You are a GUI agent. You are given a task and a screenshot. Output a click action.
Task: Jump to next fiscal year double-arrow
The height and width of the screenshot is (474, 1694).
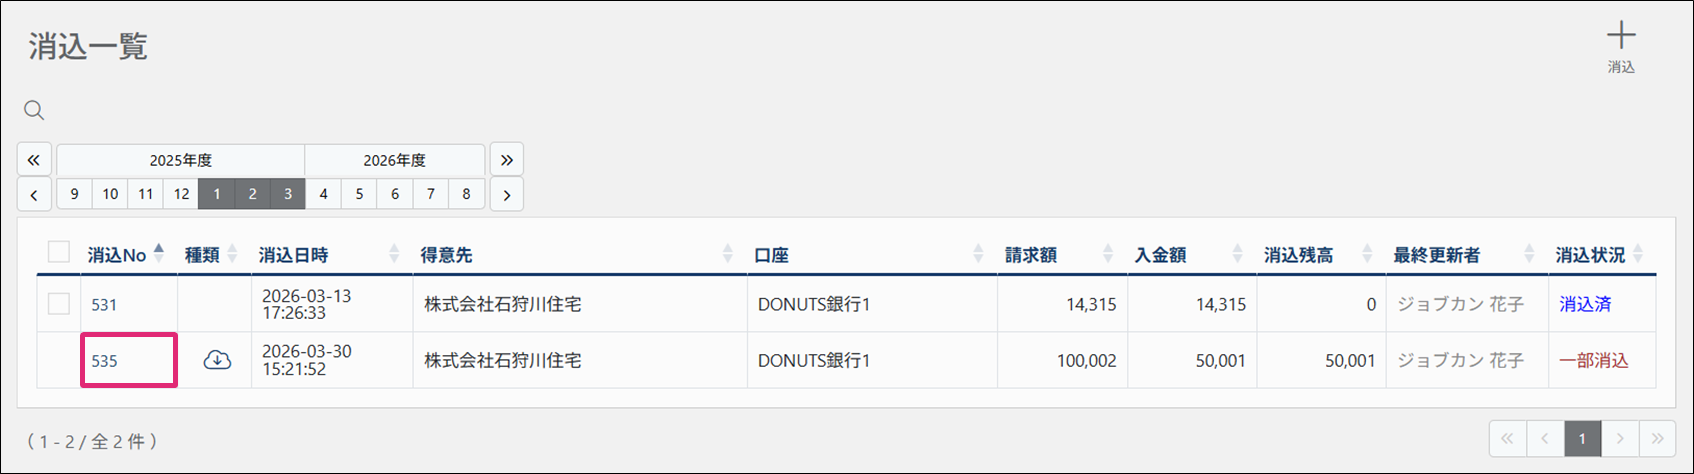tap(506, 160)
